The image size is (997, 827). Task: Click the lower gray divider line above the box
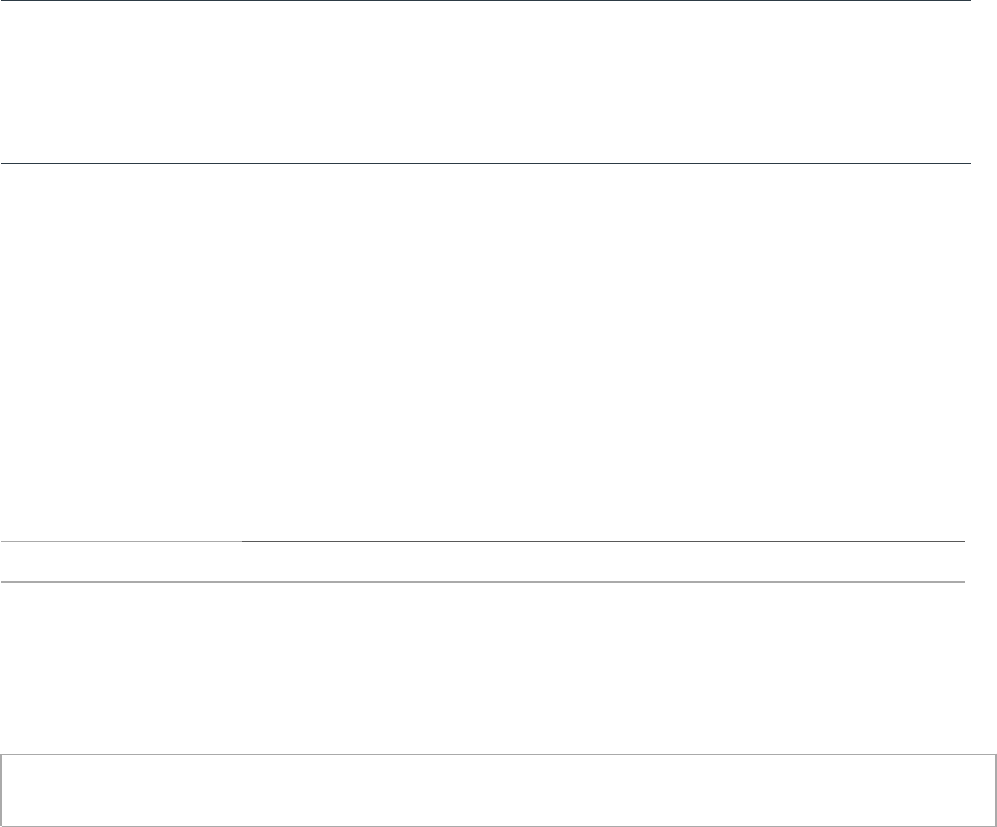(x=482, y=581)
